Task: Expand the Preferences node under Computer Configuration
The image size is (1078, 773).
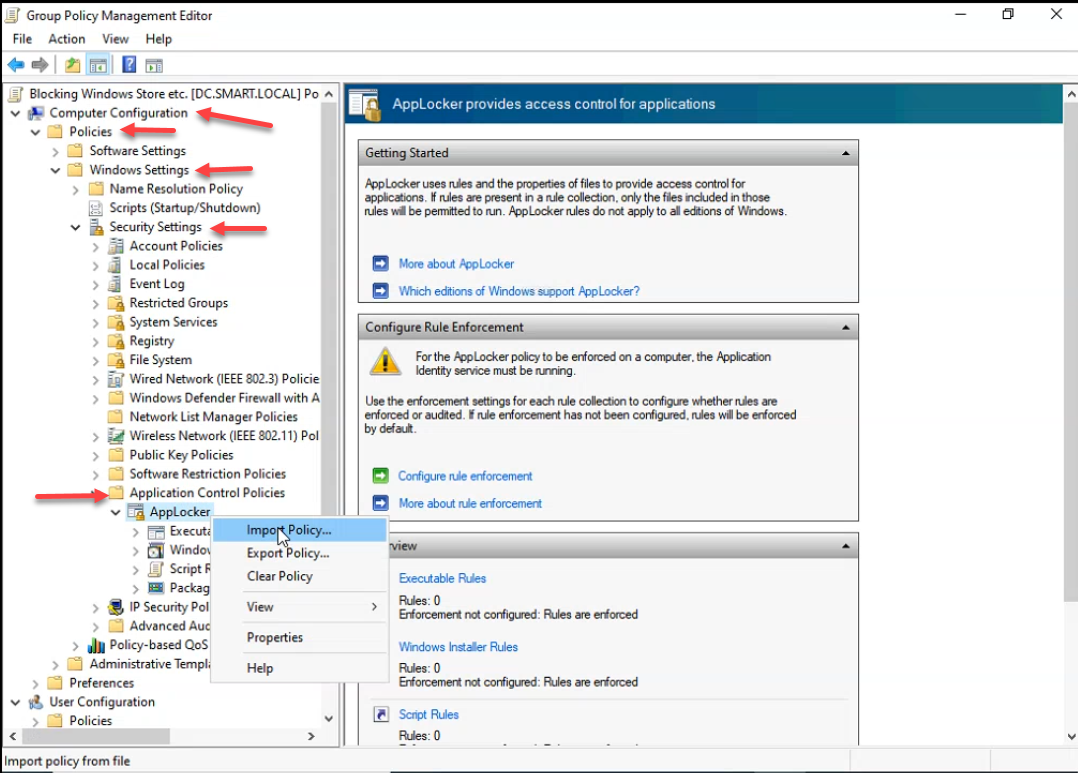Action: point(36,684)
